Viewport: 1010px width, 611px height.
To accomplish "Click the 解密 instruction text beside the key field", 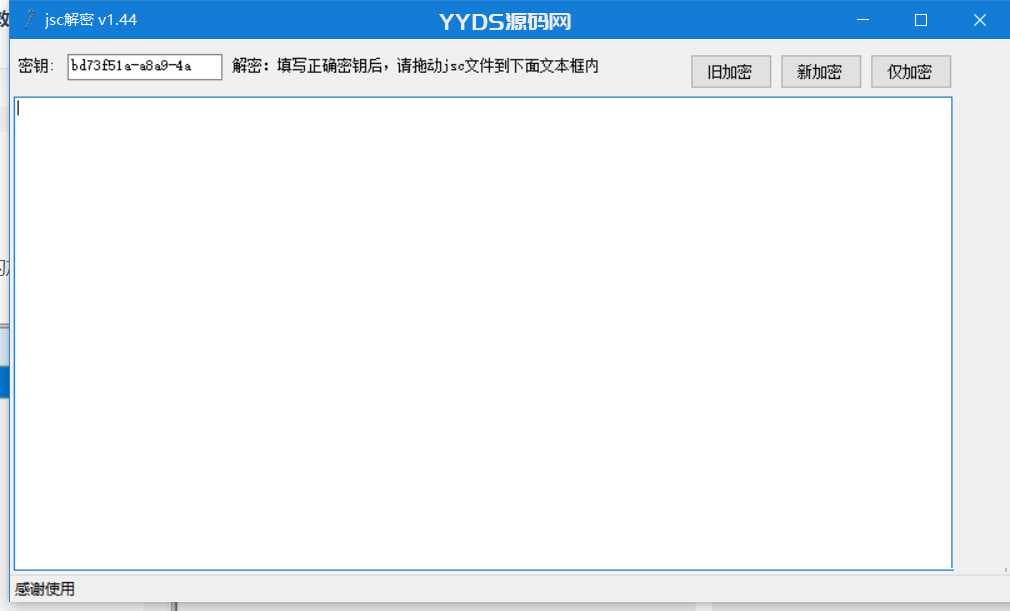I will [x=415, y=66].
